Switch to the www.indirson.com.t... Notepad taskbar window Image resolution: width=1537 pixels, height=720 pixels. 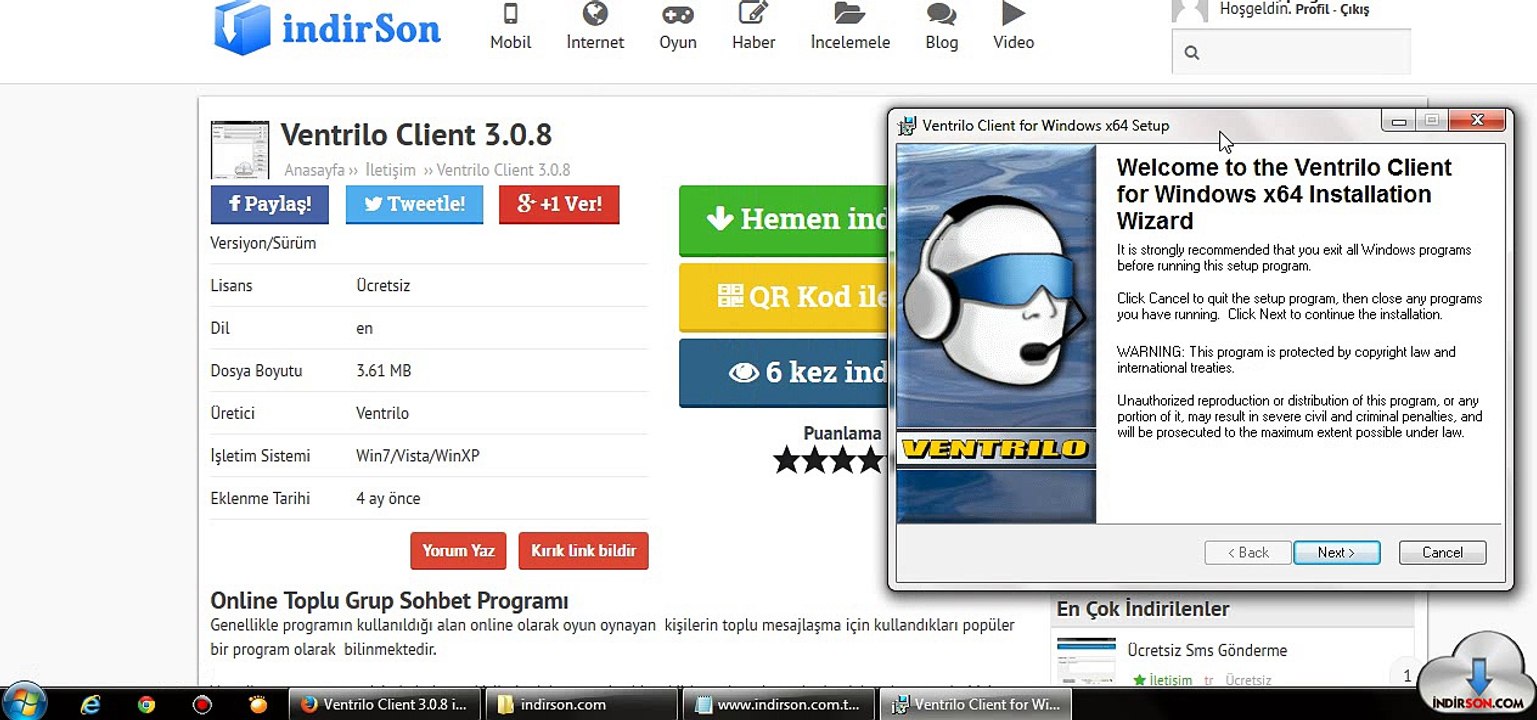(x=778, y=704)
